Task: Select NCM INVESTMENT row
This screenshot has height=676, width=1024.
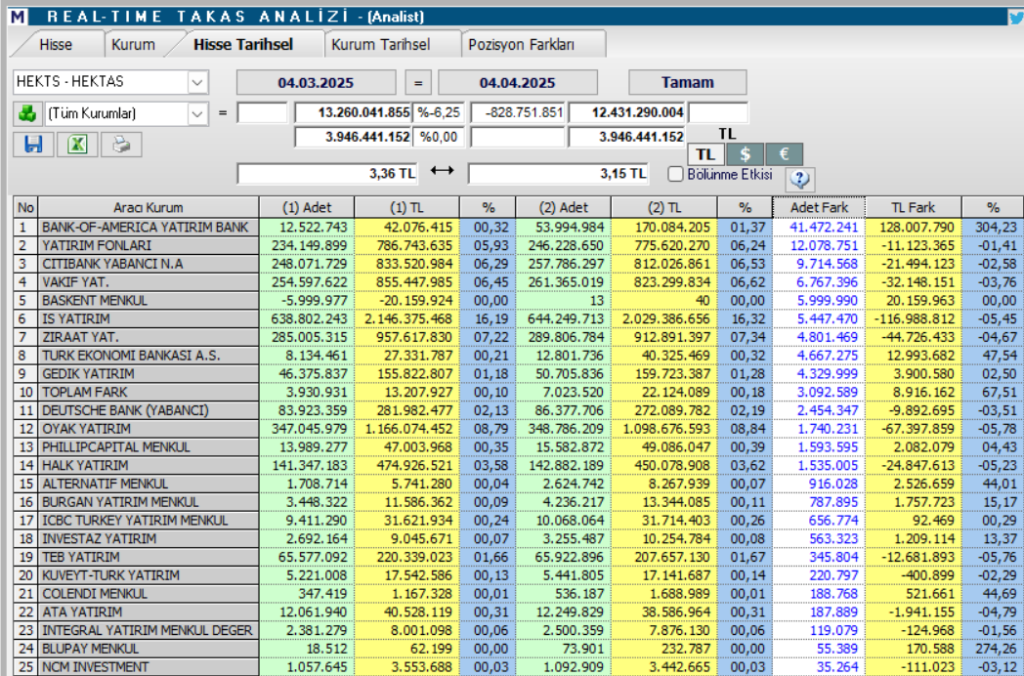Action: point(519,667)
